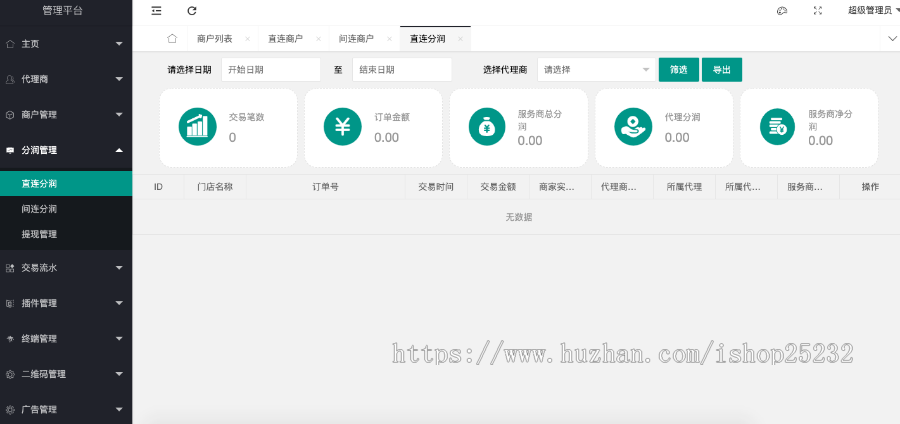The width and height of the screenshot is (900, 424).
Task: Click the 管理平台 title
Action: [63, 10]
